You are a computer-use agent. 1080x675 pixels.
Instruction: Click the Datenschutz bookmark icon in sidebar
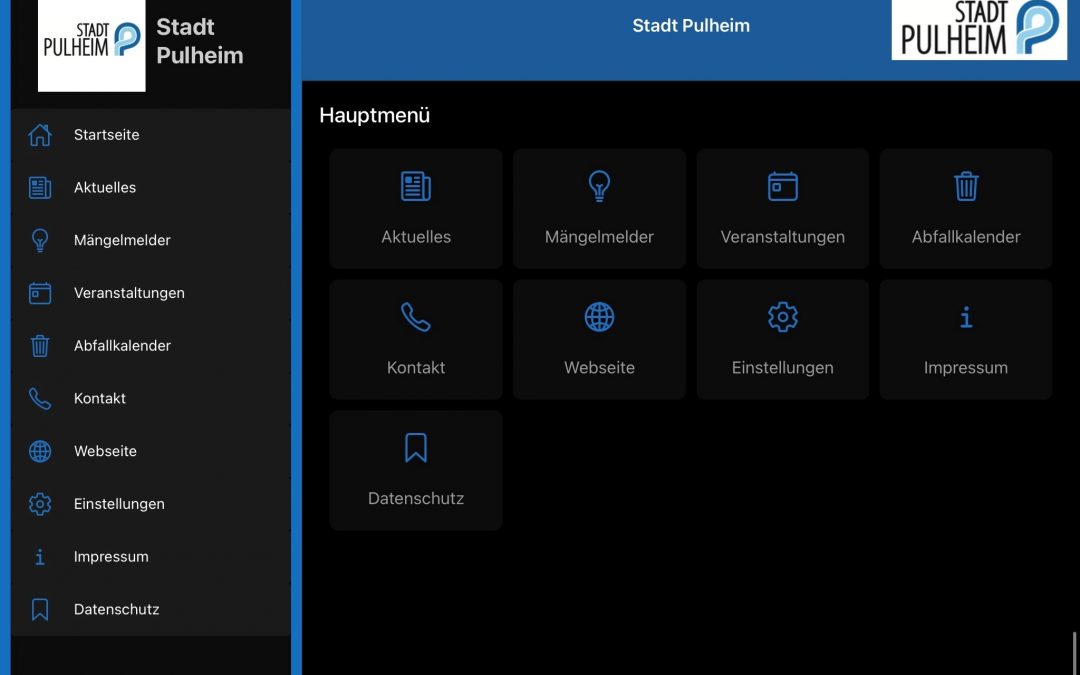tap(40, 610)
